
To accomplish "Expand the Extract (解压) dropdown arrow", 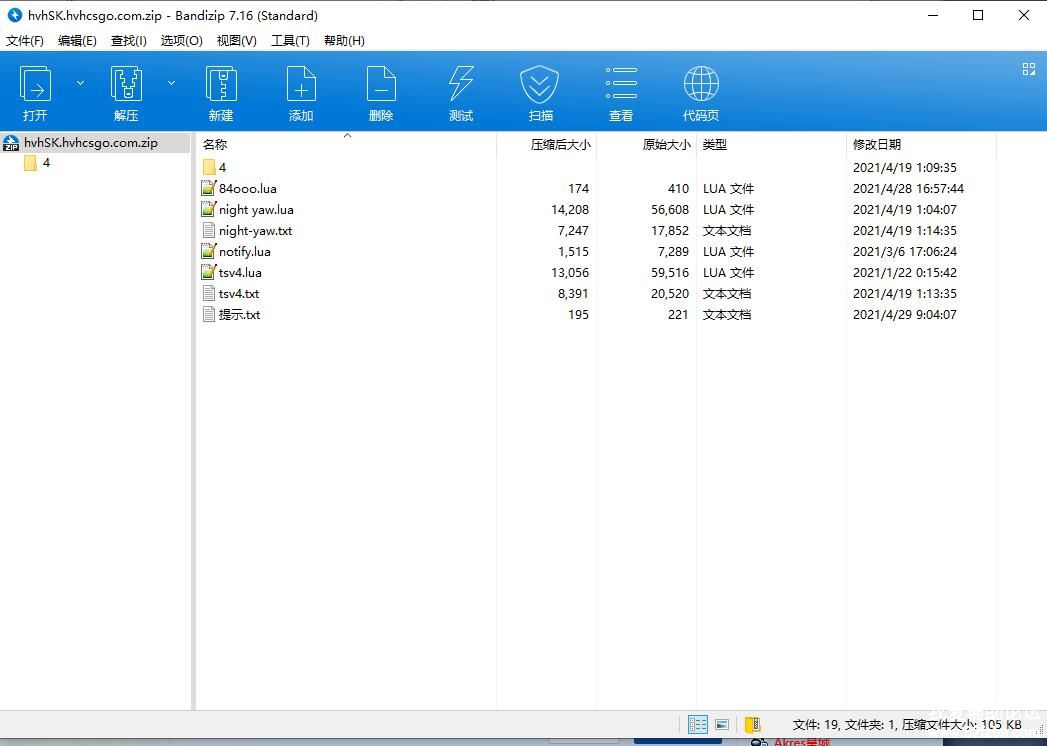I will [x=171, y=83].
